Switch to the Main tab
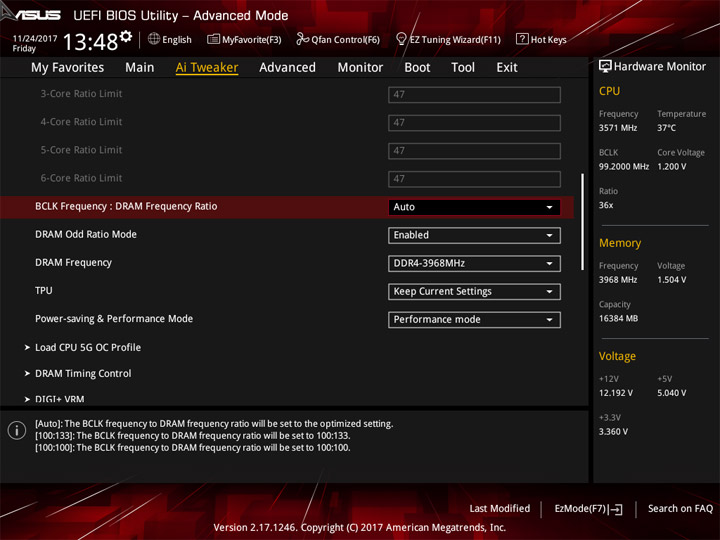720x540 pixels. [140, 68]
